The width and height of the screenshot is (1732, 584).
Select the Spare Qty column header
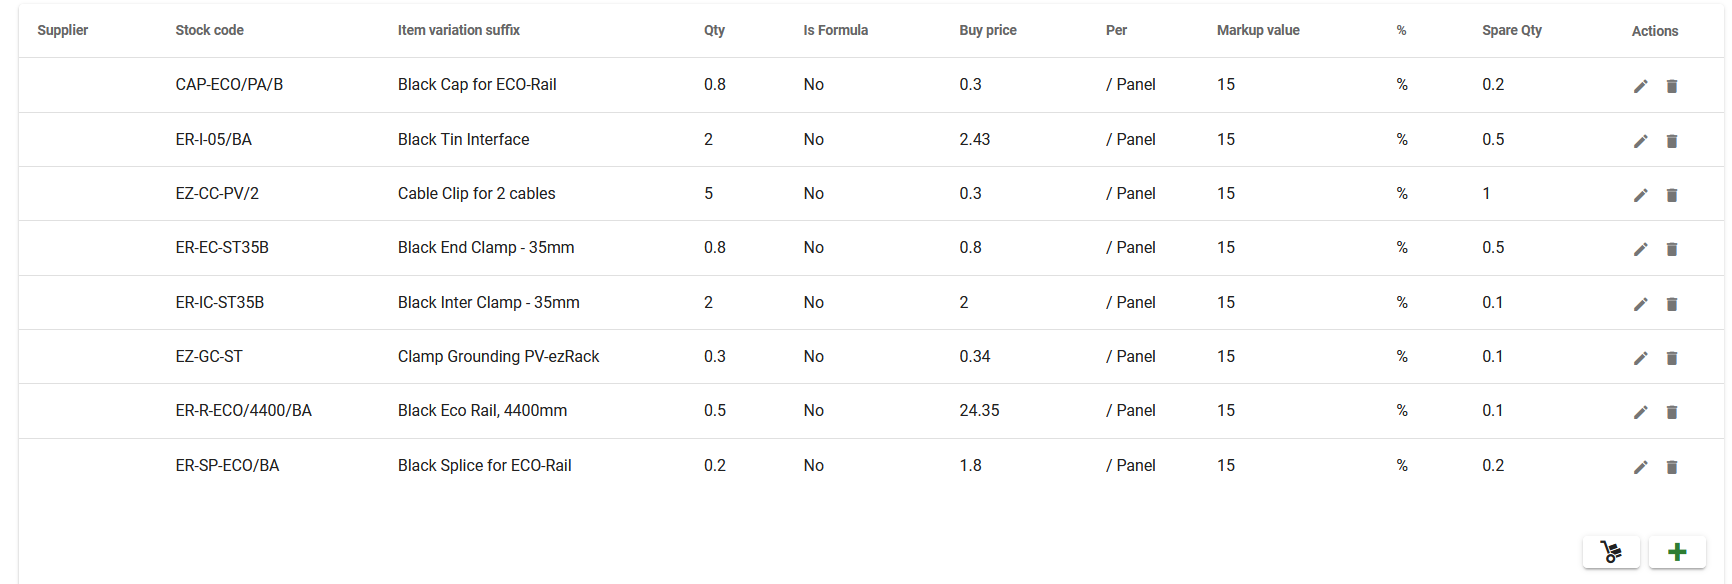(x=1511, y=30)
